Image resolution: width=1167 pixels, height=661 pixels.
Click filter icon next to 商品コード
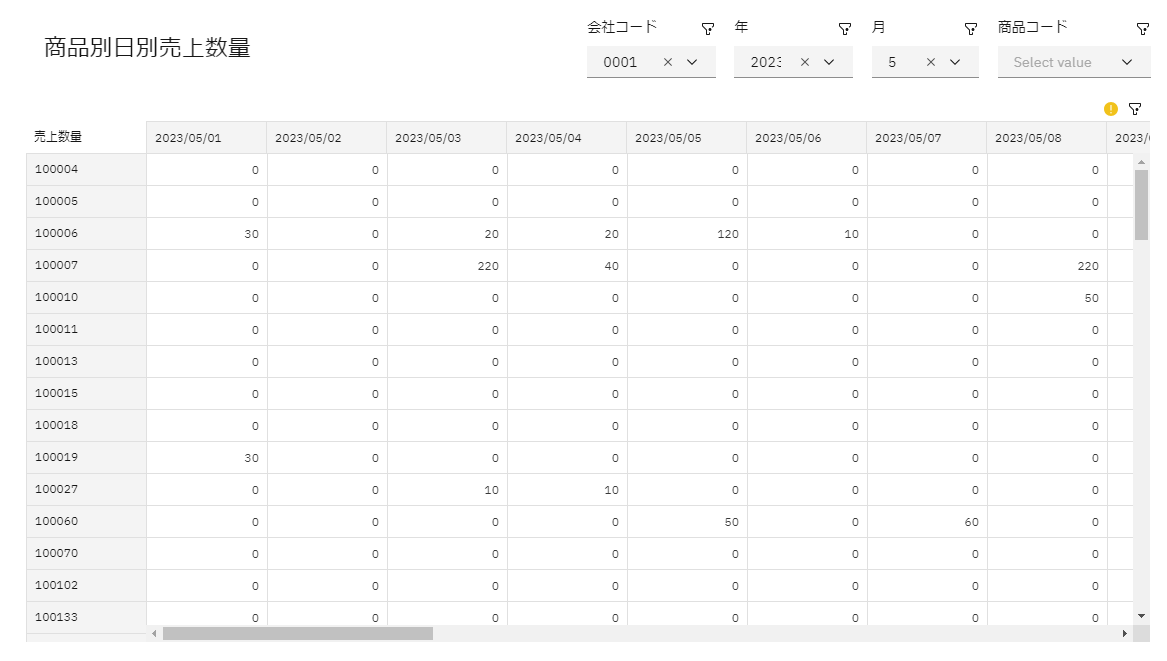pyautogui.click(x=1142, y=29)
